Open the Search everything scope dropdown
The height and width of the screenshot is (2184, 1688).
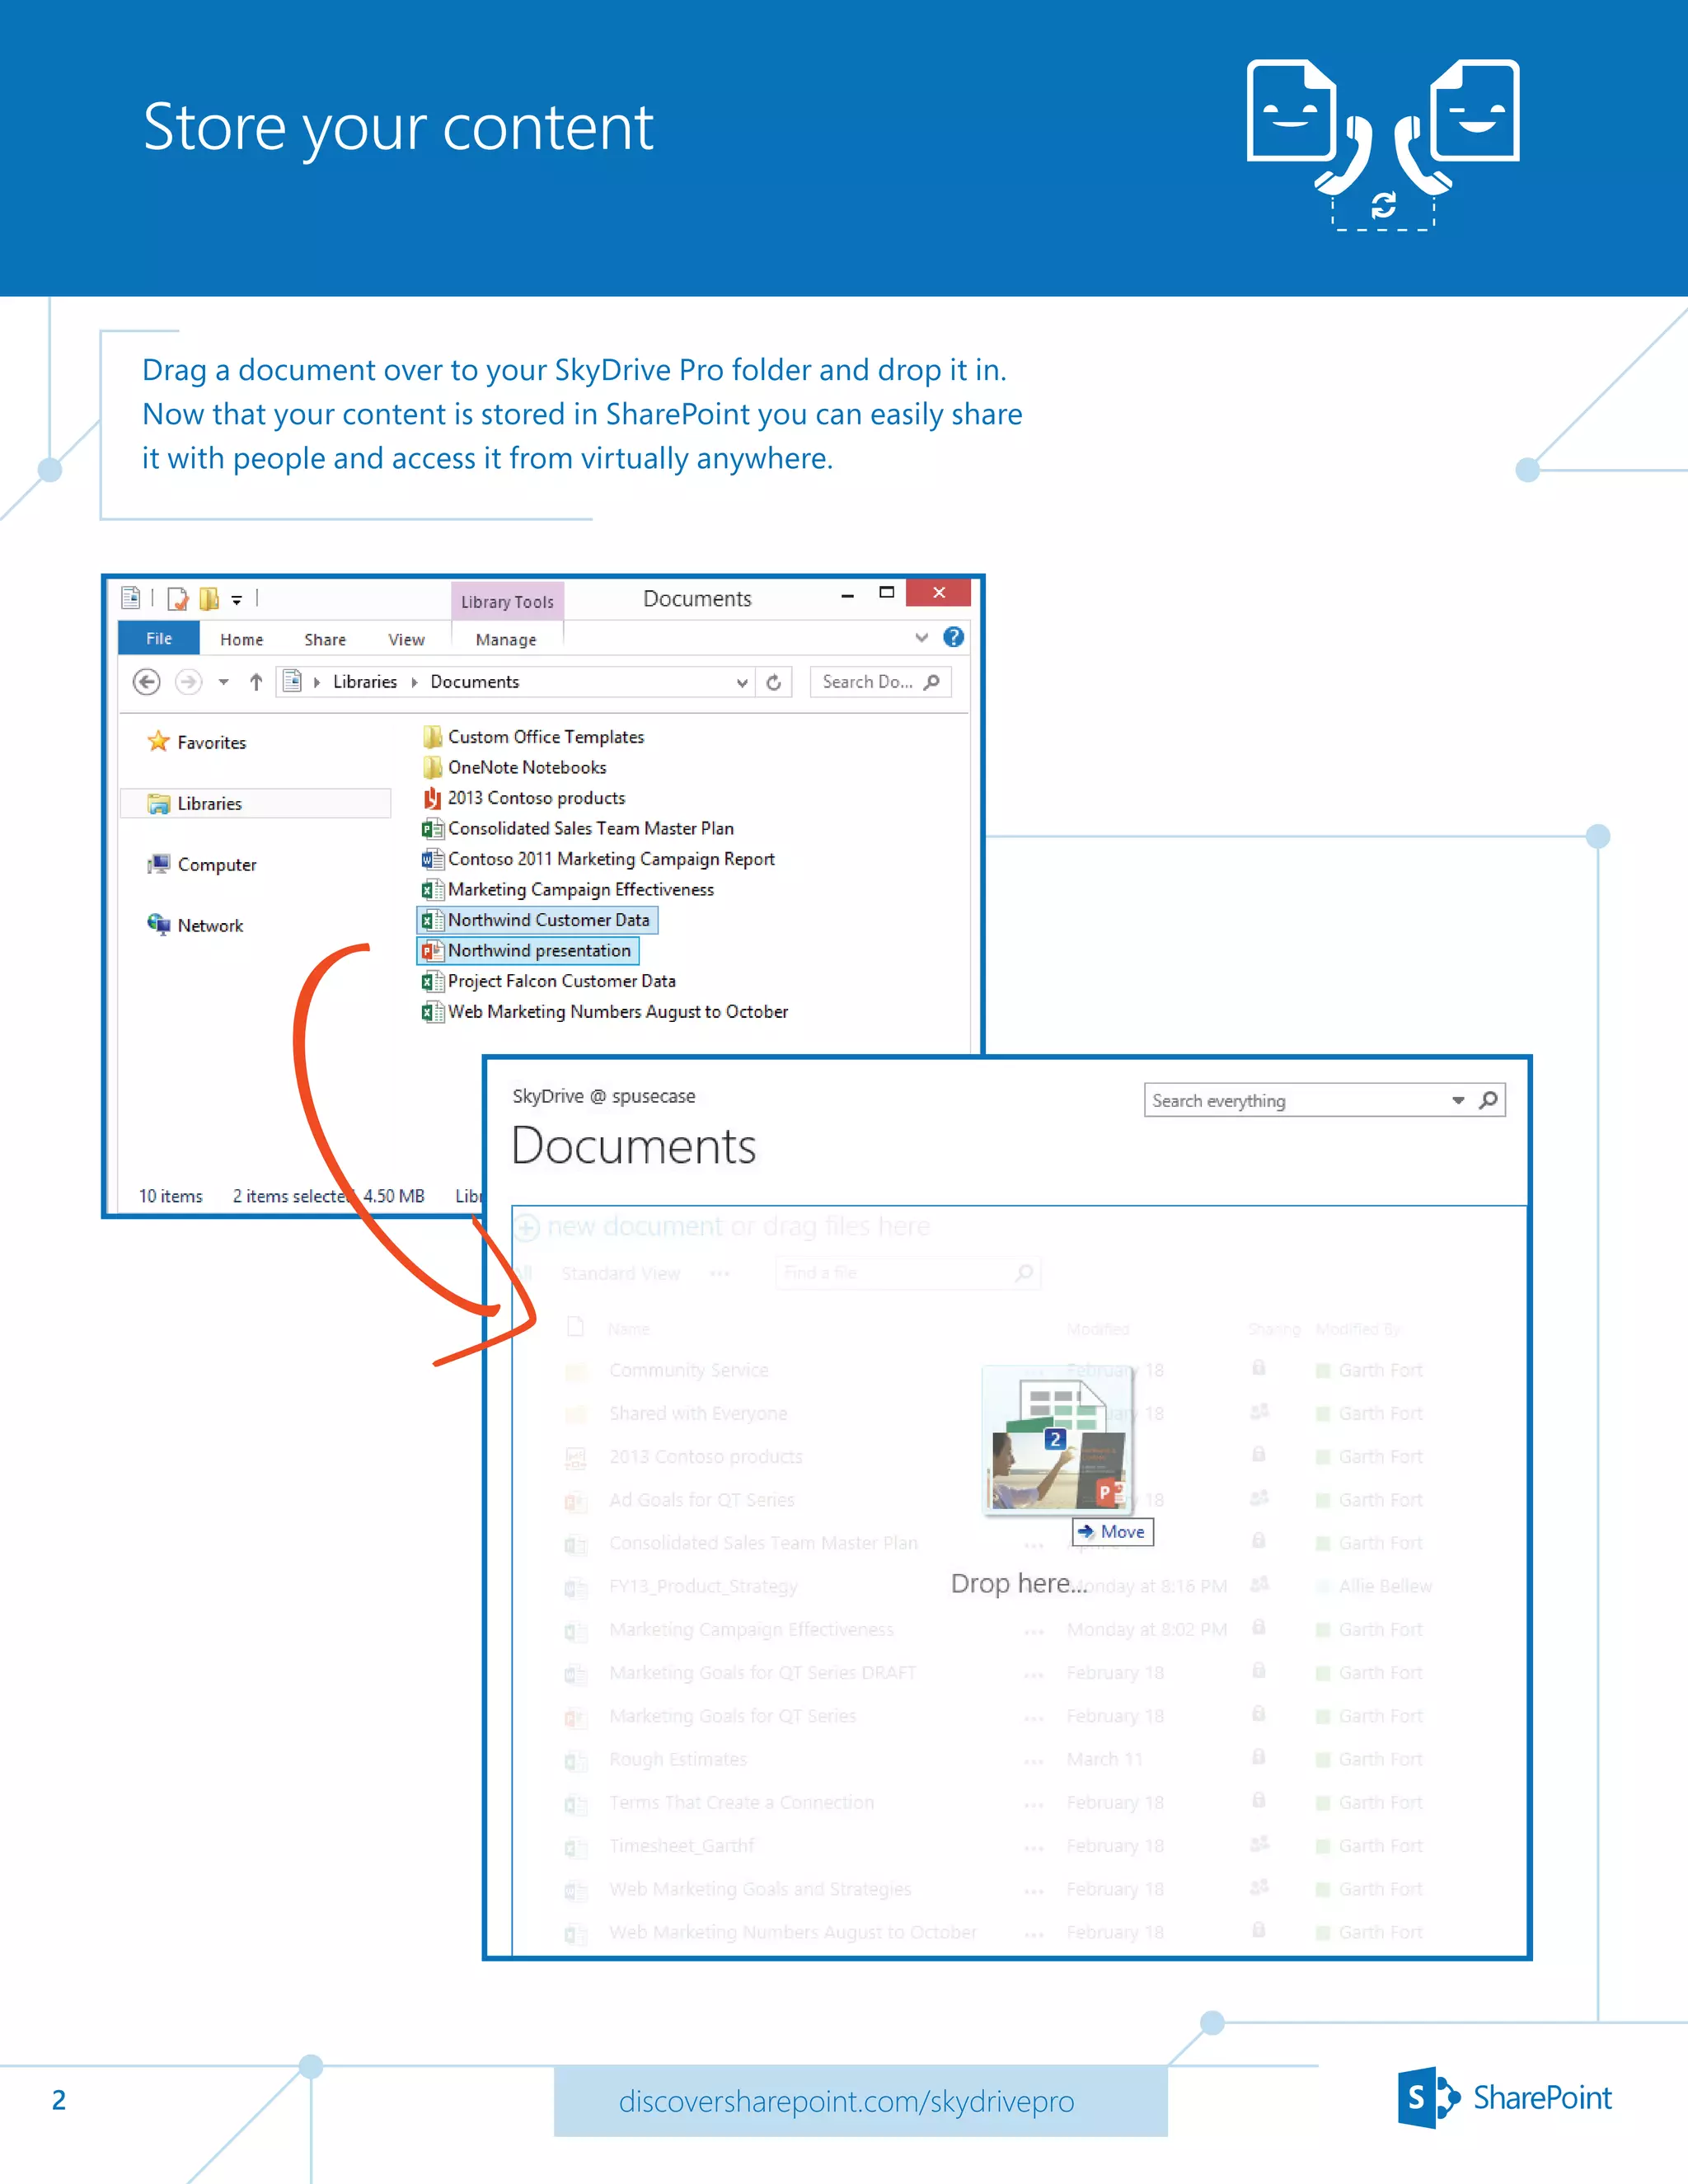point(1458,1100)
